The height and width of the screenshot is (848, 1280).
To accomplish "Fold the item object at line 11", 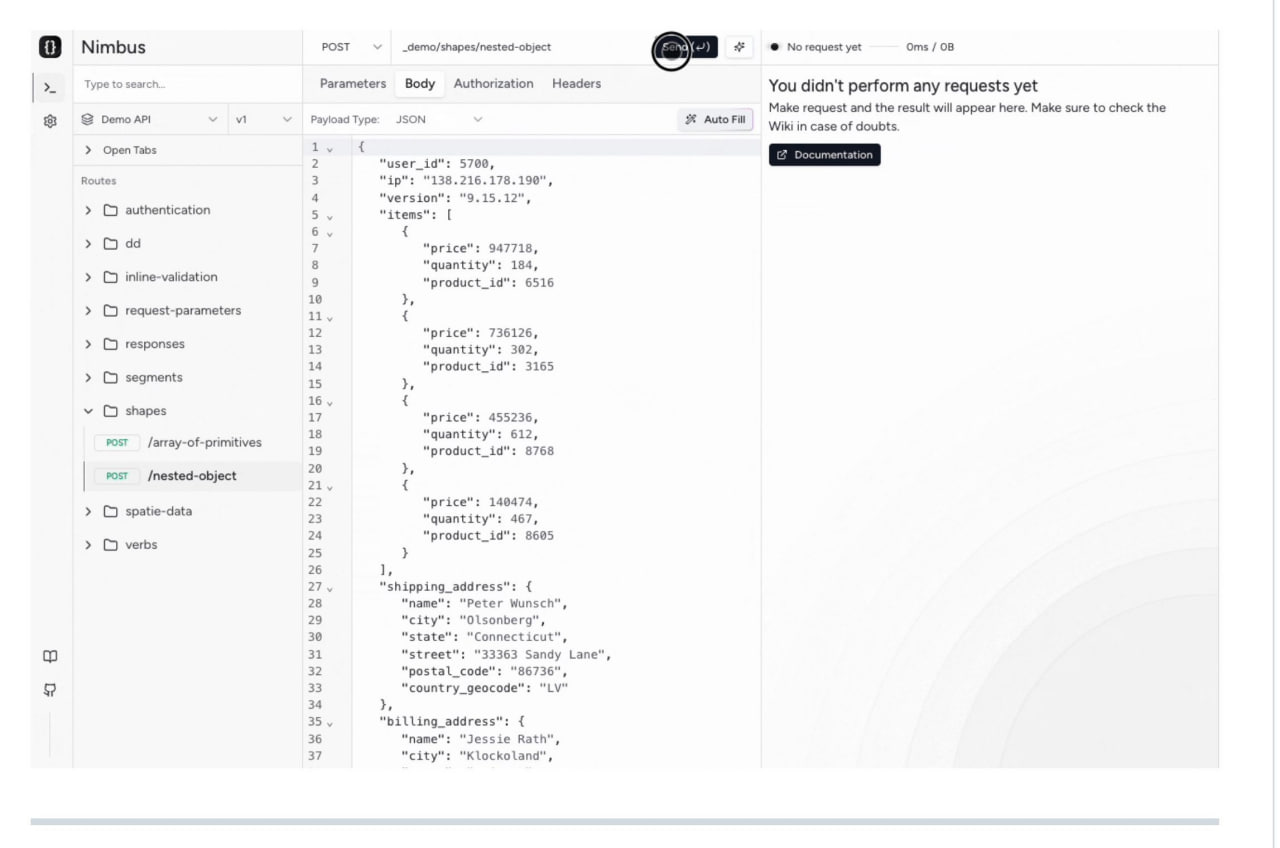I will 329,317.
